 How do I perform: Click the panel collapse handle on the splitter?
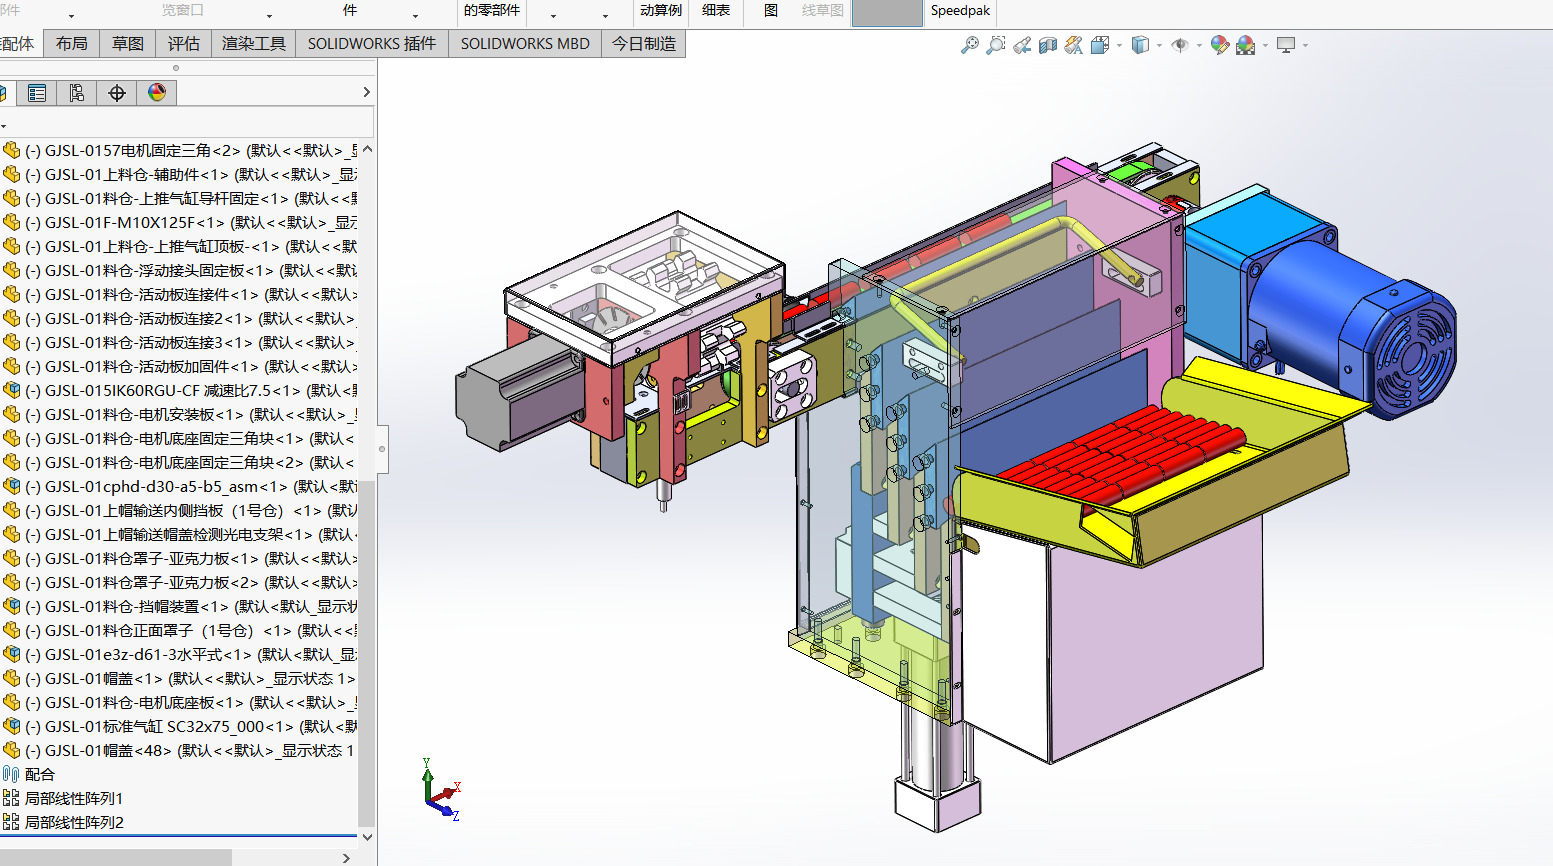pyautogui.click(x=382, y=450)
